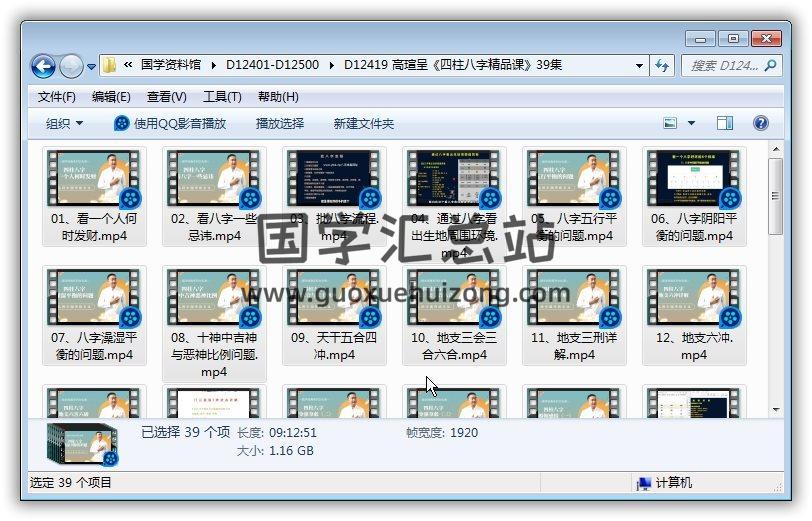812x521 pixels.
Task: Click the Back navigation arrow button
Action: tap(43, 66)
